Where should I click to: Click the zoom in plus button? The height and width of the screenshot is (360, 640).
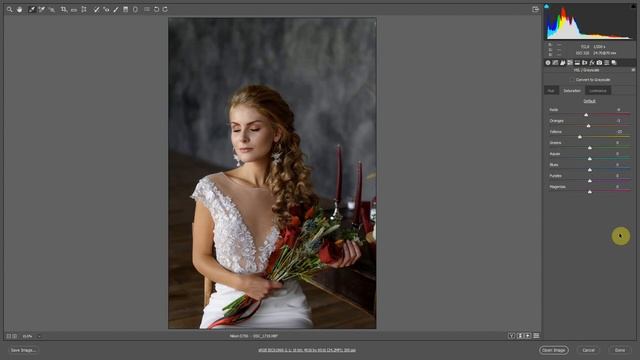click(x=15, y=336)
